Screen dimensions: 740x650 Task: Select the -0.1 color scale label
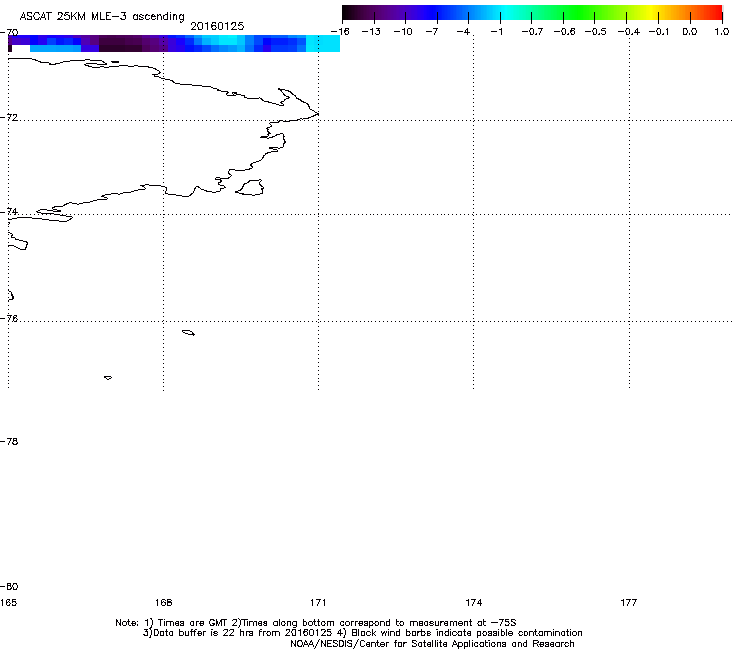pyautogui.click(x=659, y=32)
